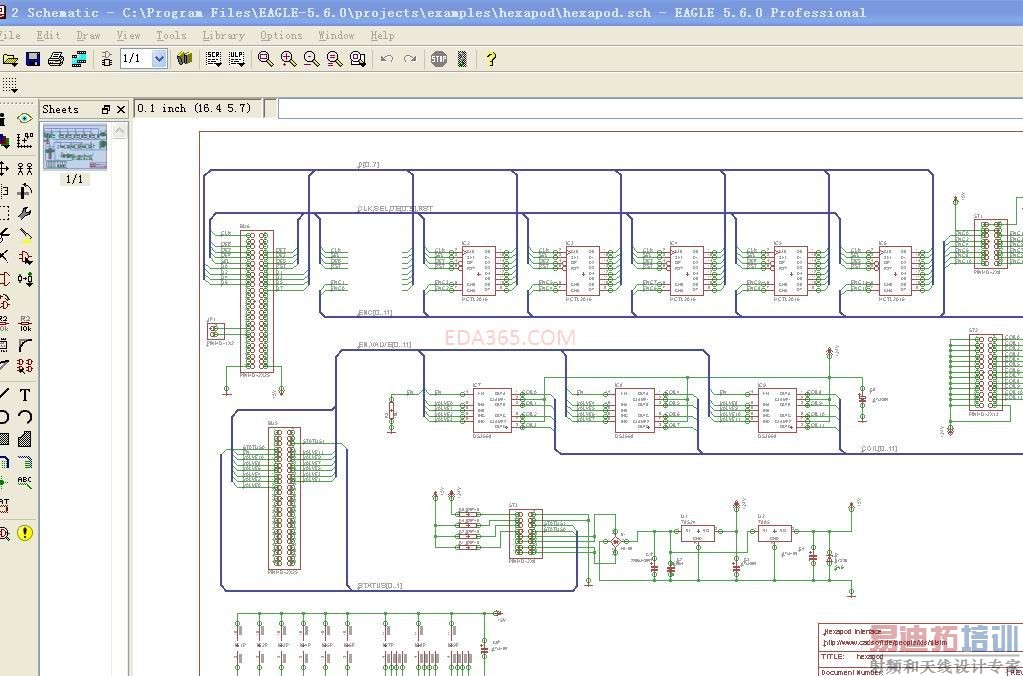Open the Grid settings dropdown icon
Image resolution: width=1023 pixels, height=676 pixels.
(10, 84)
